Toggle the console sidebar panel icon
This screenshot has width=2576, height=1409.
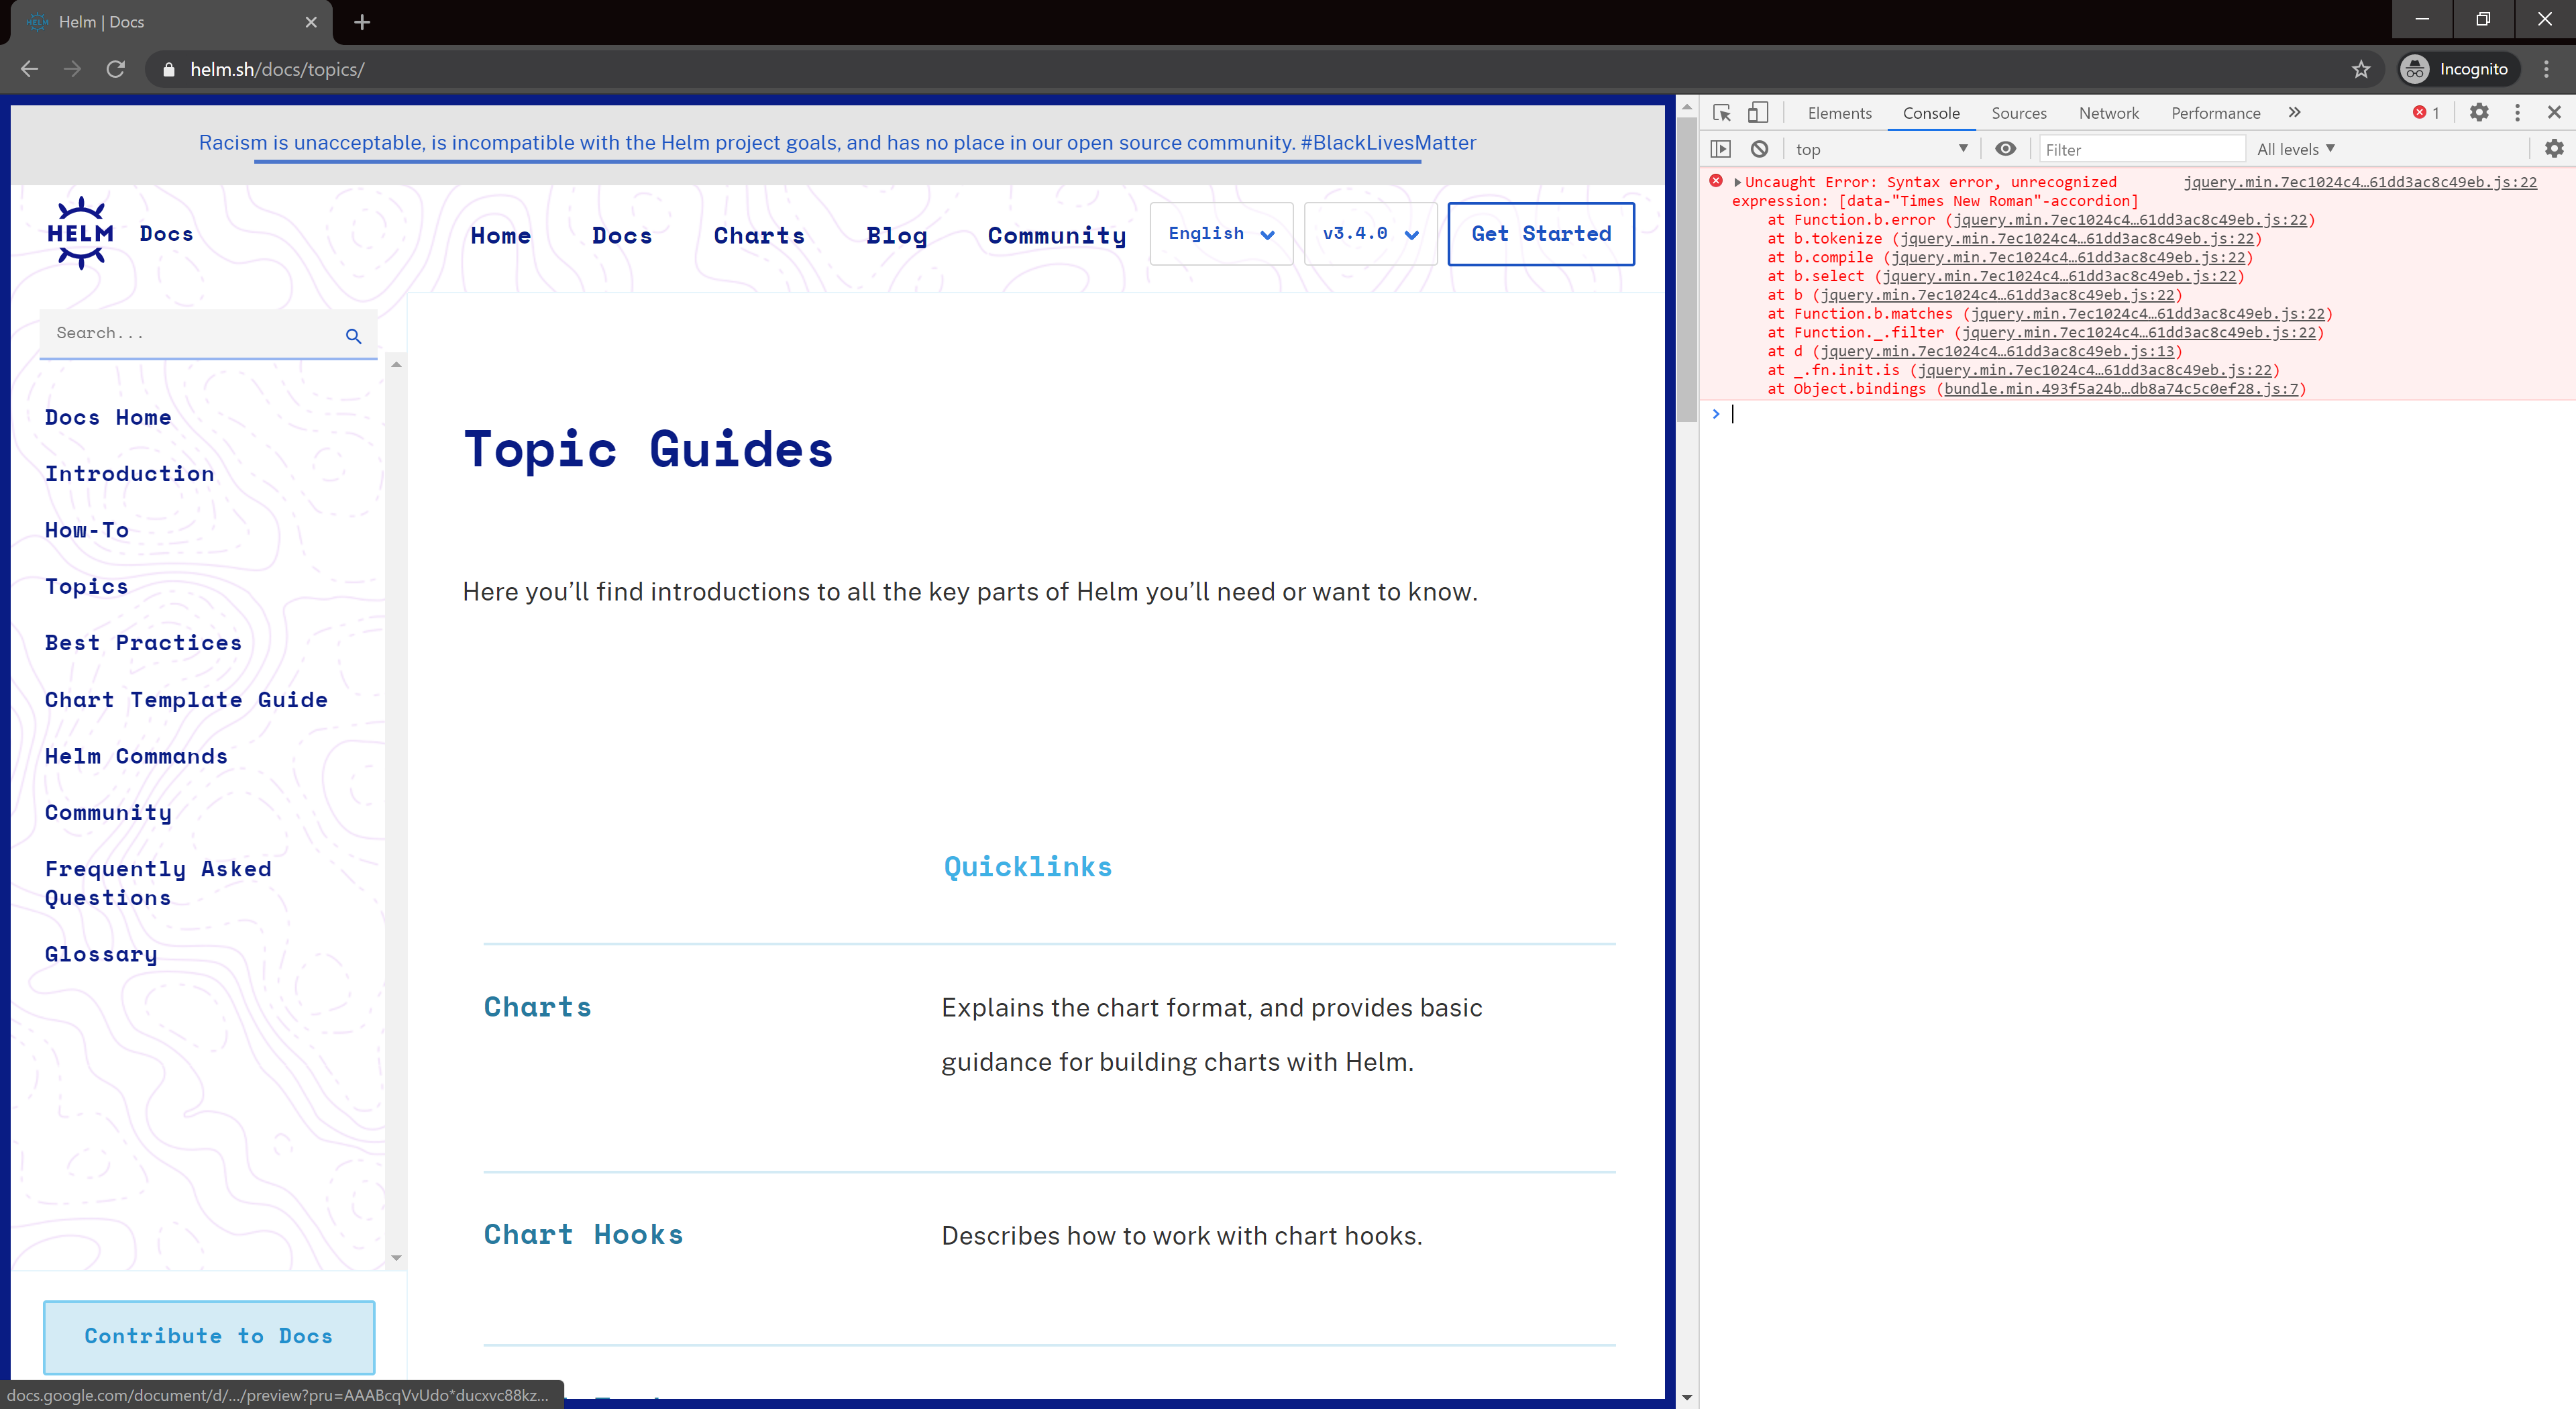click(x=1720, y=149)
